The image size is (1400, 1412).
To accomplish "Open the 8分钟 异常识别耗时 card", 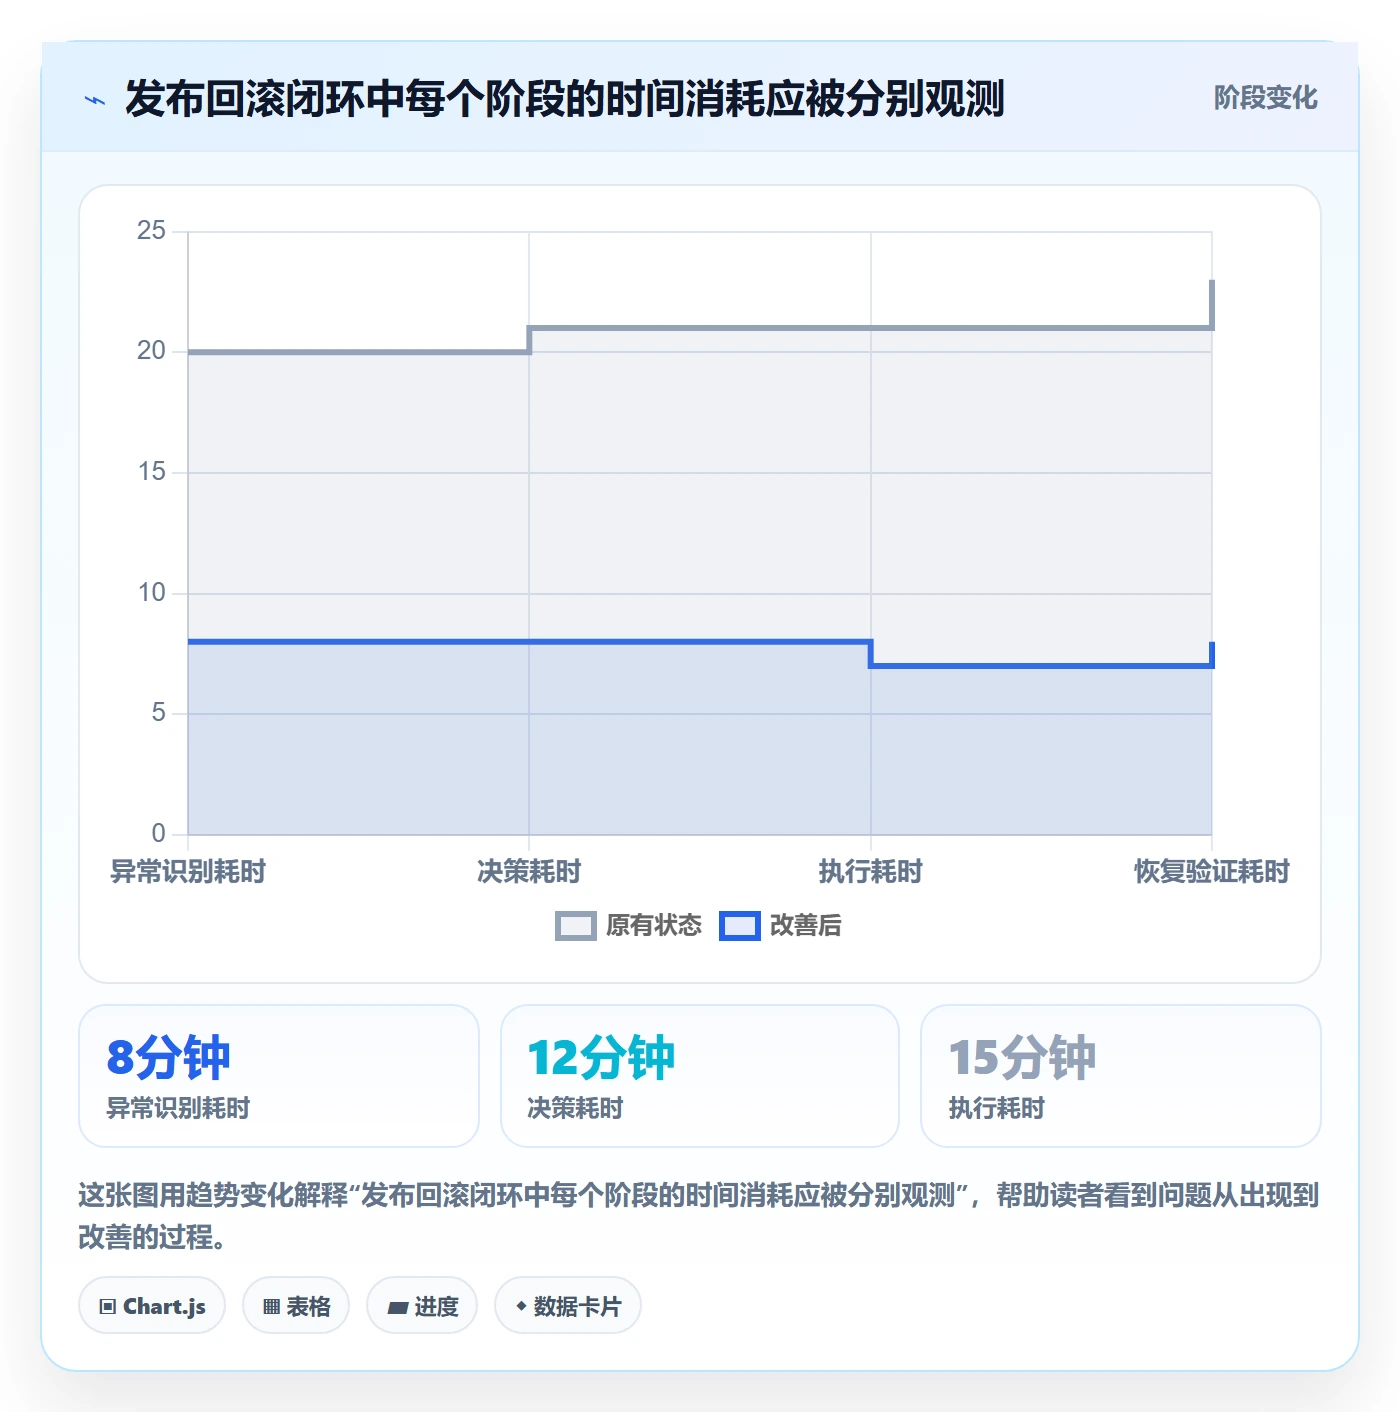I will [279, 1076].
